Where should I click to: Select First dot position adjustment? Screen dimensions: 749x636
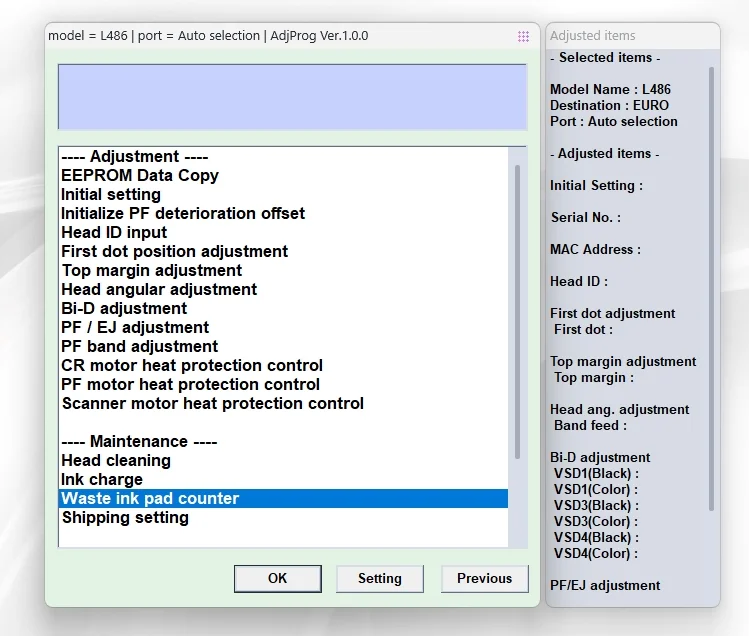coord(283,251)
